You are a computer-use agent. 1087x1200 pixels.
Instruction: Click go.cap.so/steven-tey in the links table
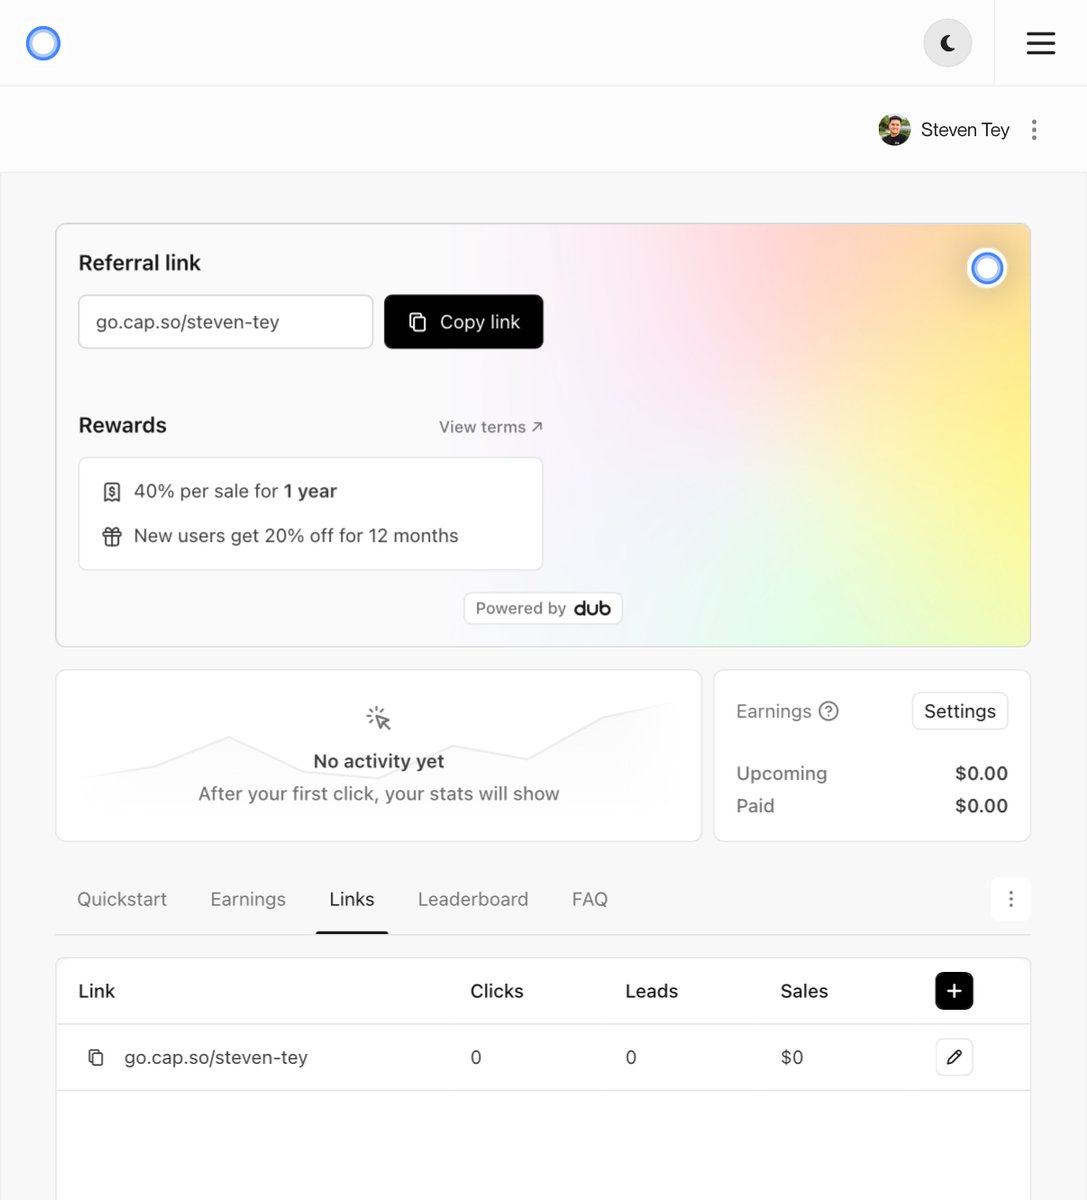pos(216,1057)
